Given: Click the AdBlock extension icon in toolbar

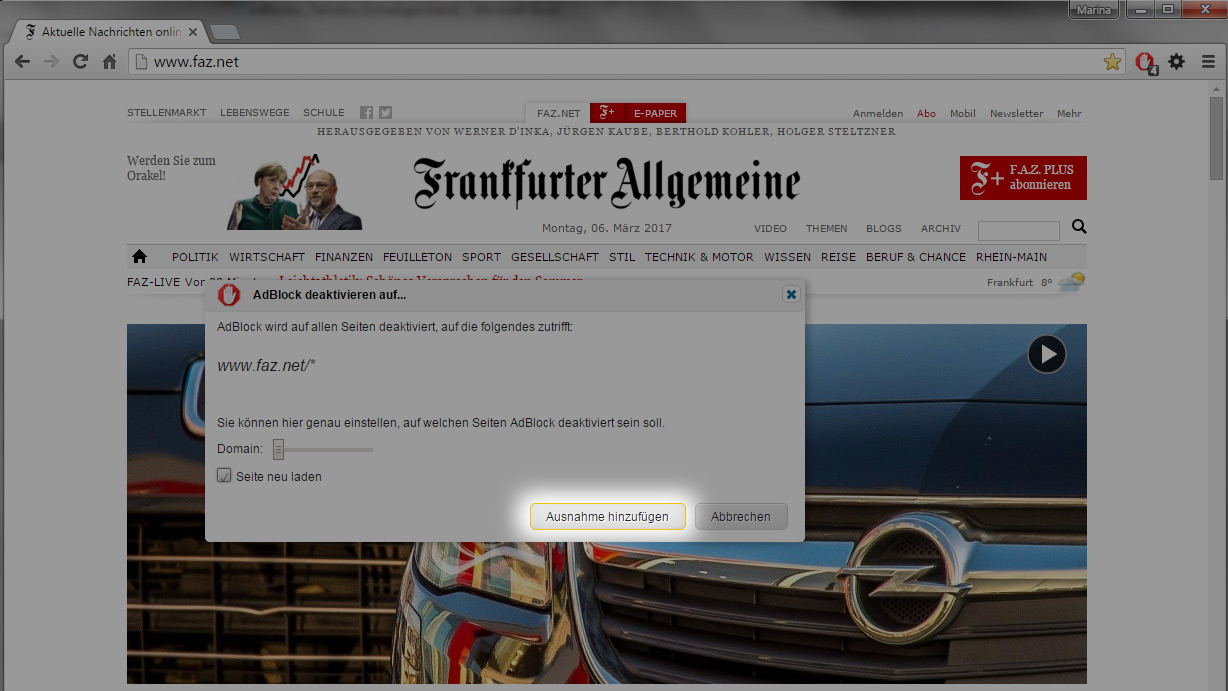Looking at the screenshot, I should [x=1145, y=62].
